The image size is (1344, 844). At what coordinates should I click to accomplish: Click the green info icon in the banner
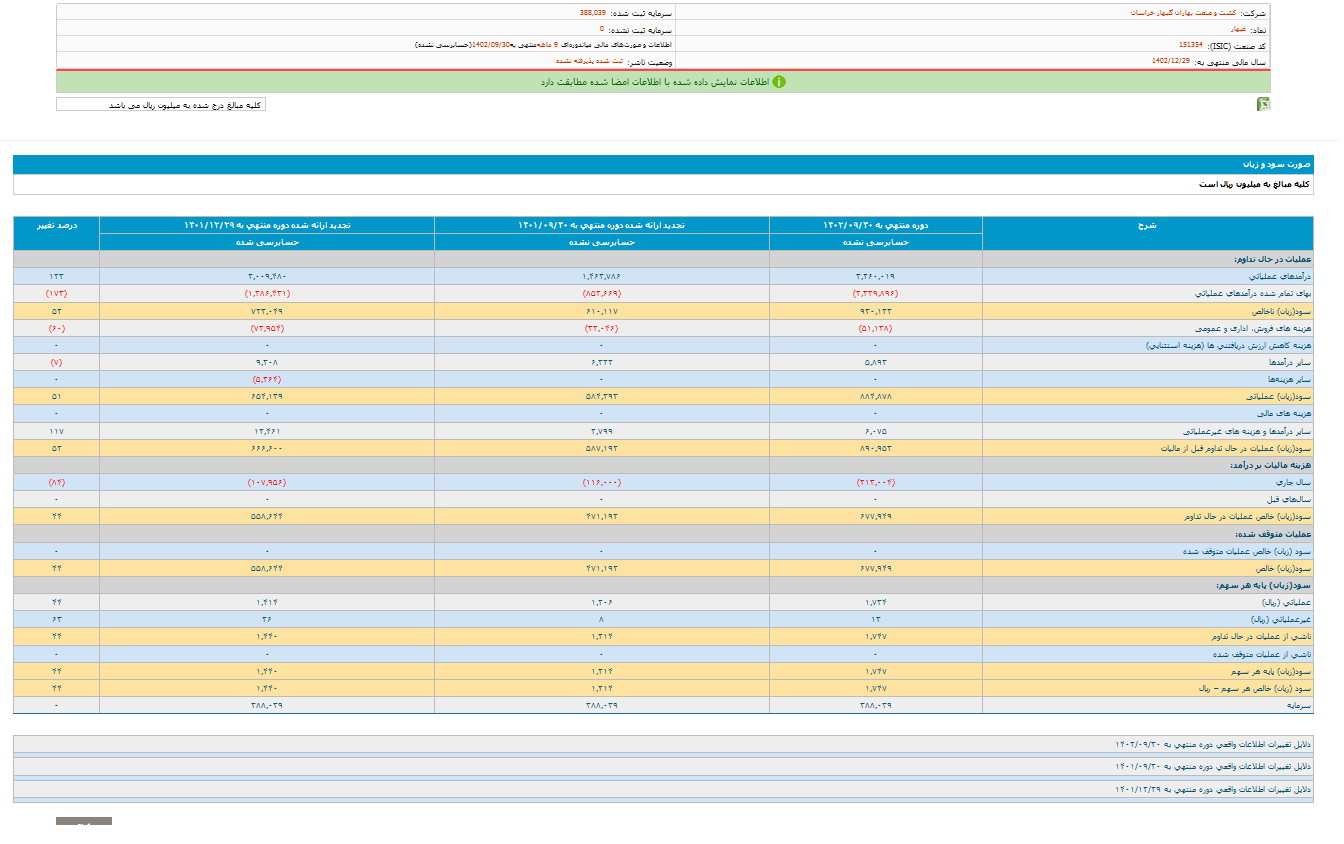click(x=779, y=82)
